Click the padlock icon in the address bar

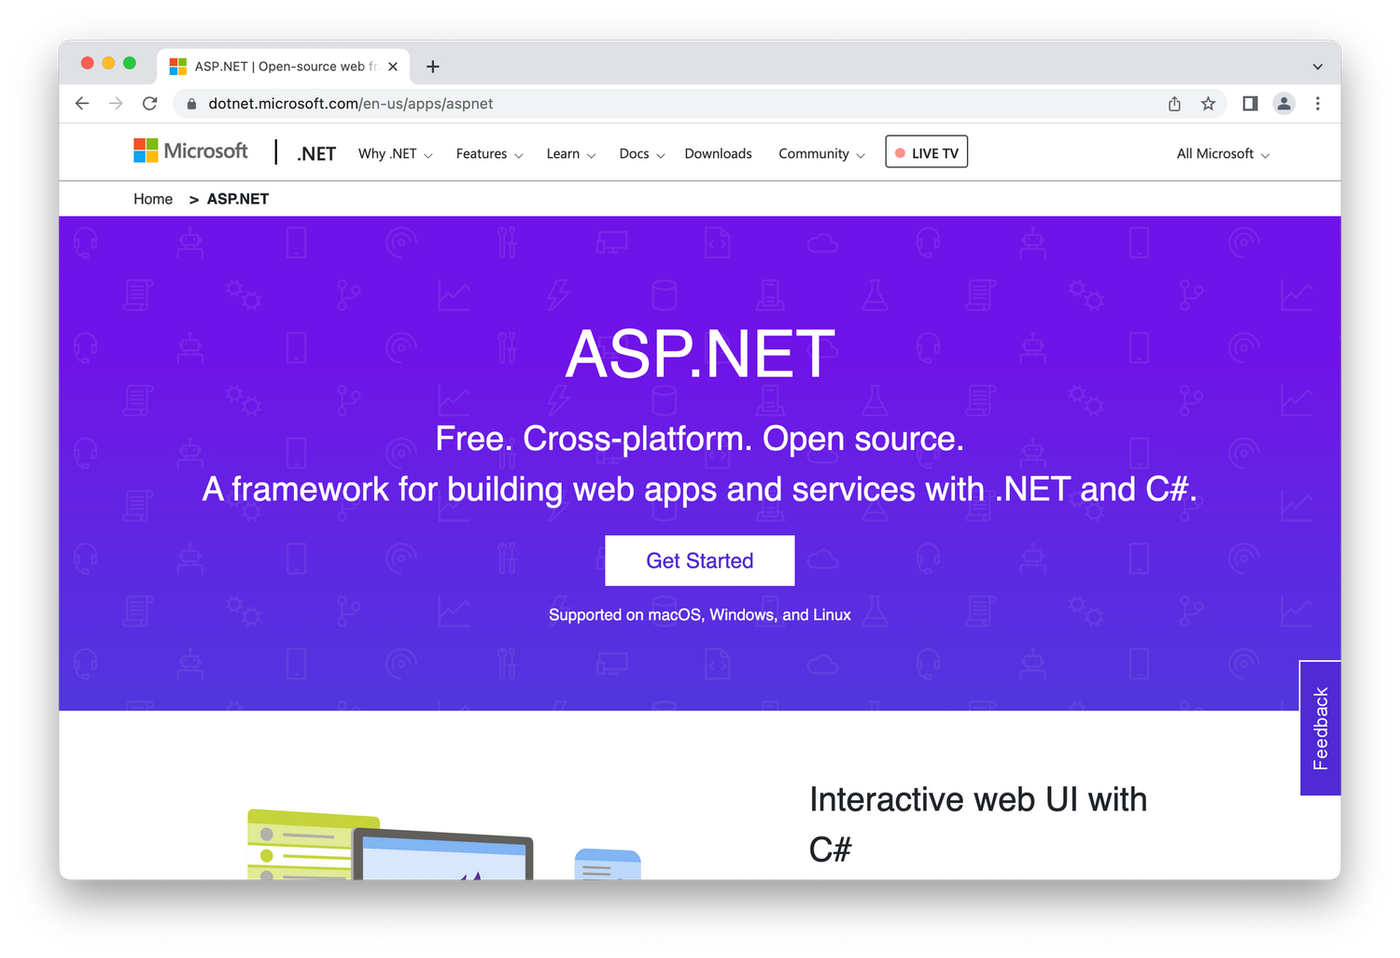click(189, 103)
